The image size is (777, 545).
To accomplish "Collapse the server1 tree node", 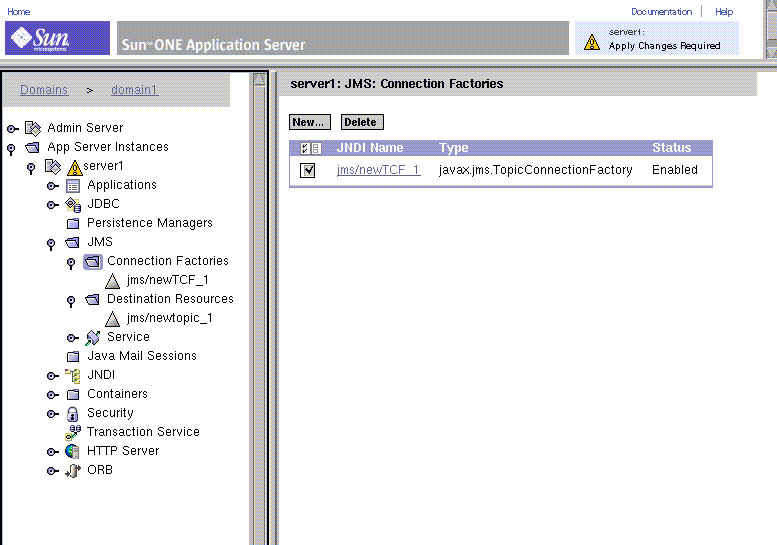I will (x=31, y=168).
